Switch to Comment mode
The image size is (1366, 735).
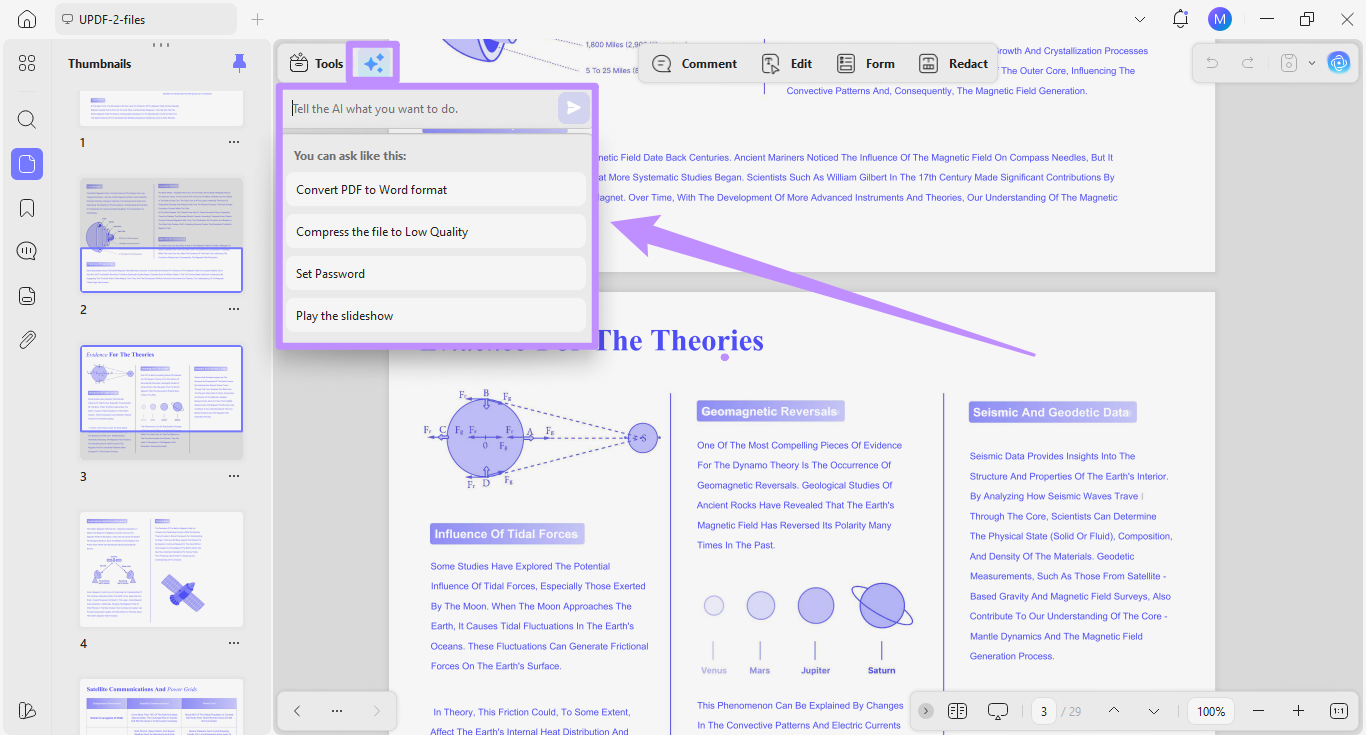point(694,63)
